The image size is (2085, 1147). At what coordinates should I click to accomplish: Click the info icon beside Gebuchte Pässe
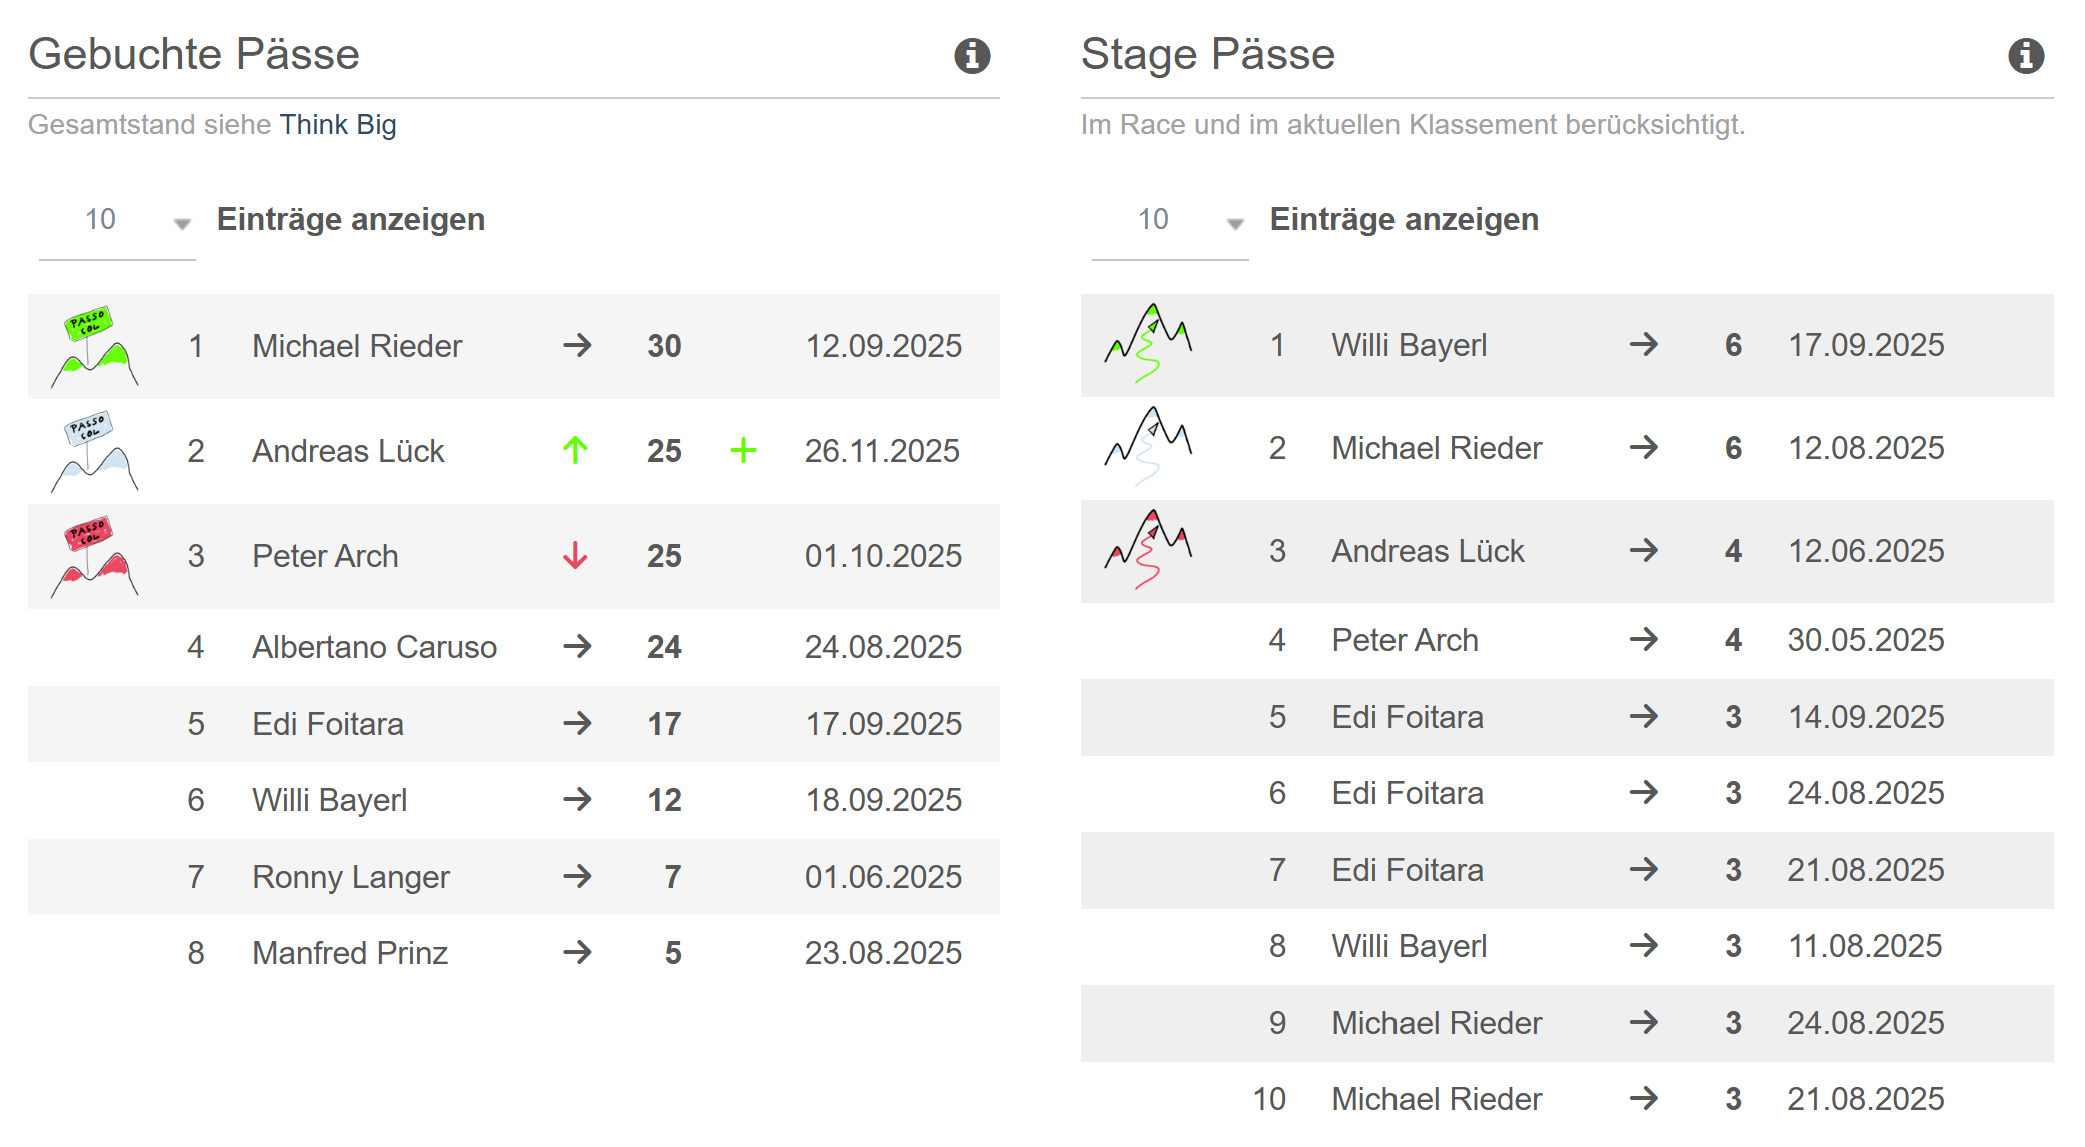click(x=972, y=56)
